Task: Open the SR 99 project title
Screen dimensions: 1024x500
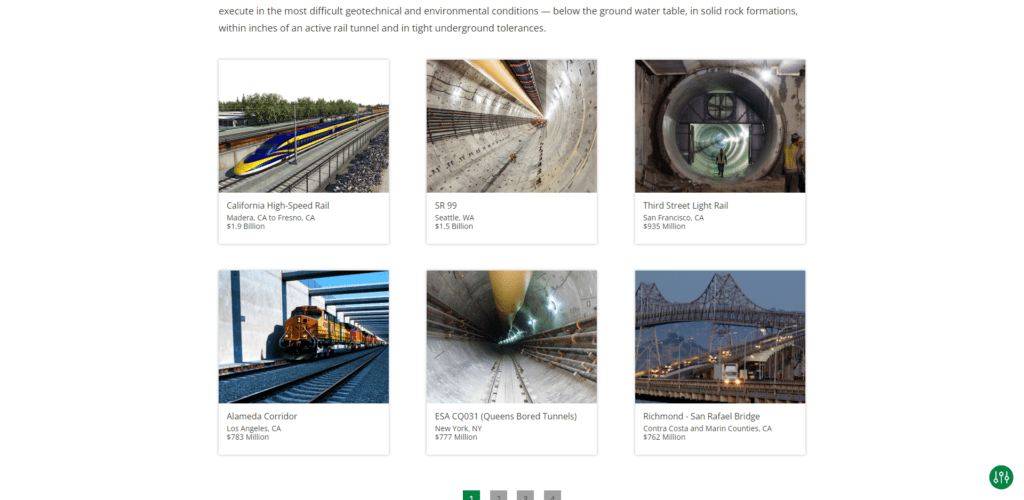Action: pyautogui.click(x=446, y=206)
